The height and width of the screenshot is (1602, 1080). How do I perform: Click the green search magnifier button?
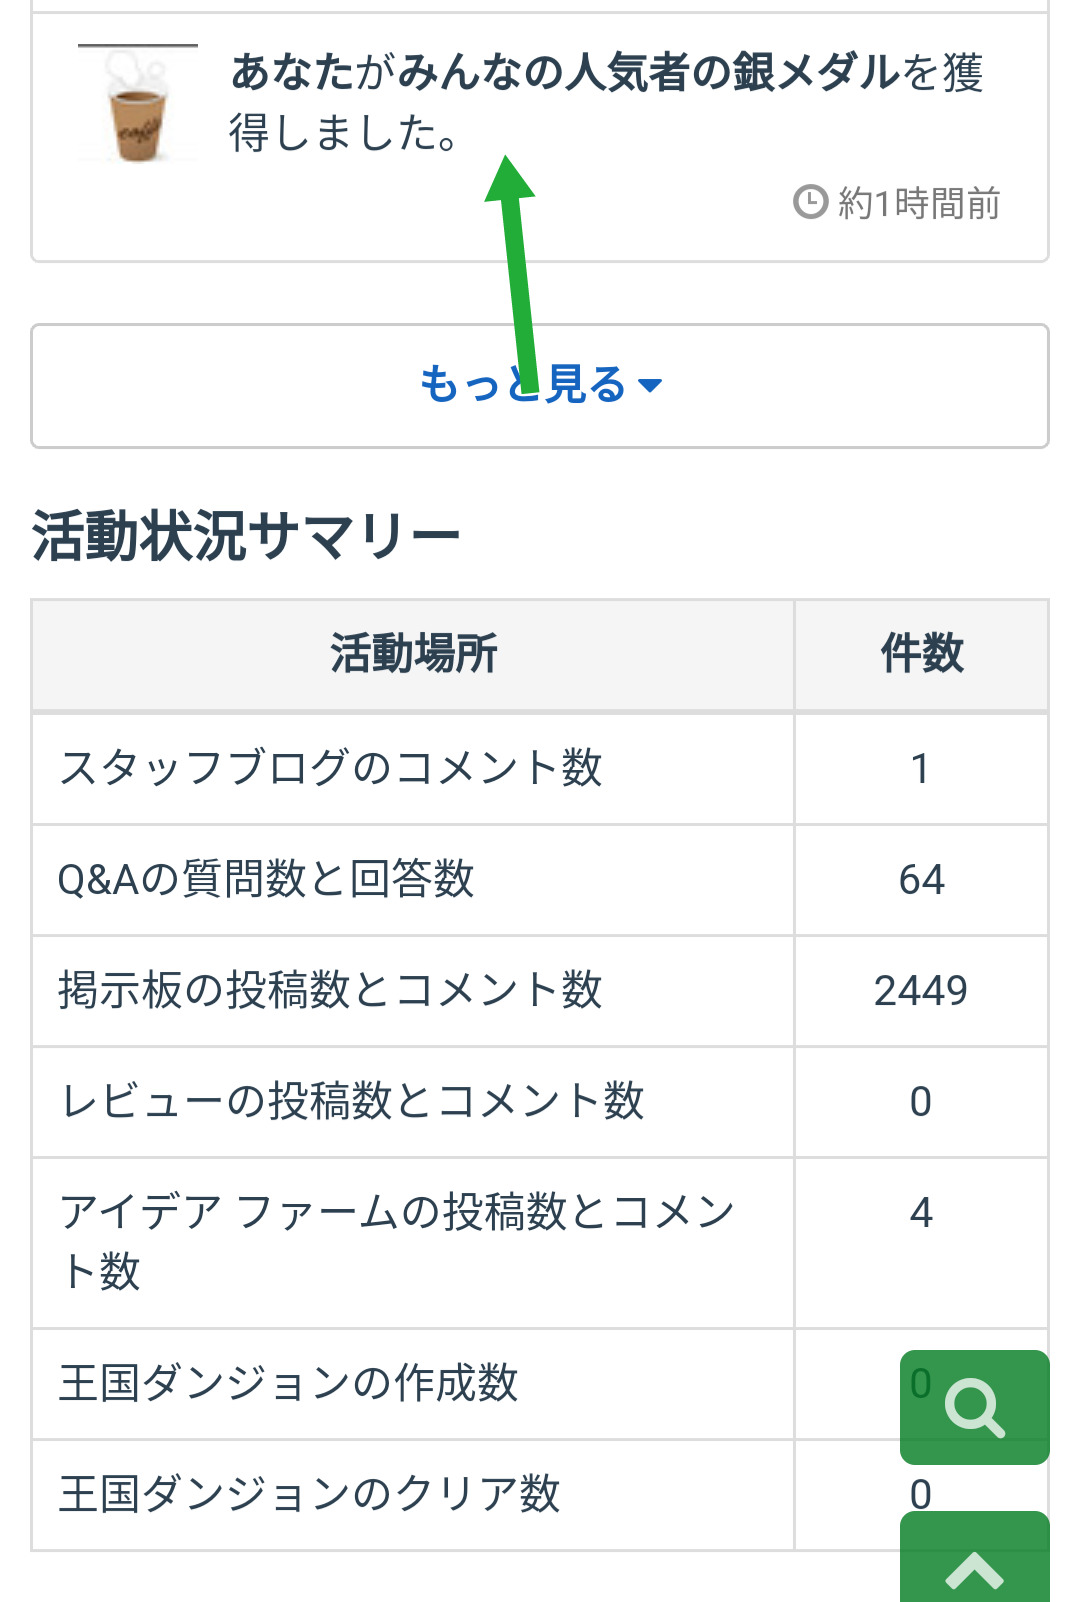tap(974, 1407)
